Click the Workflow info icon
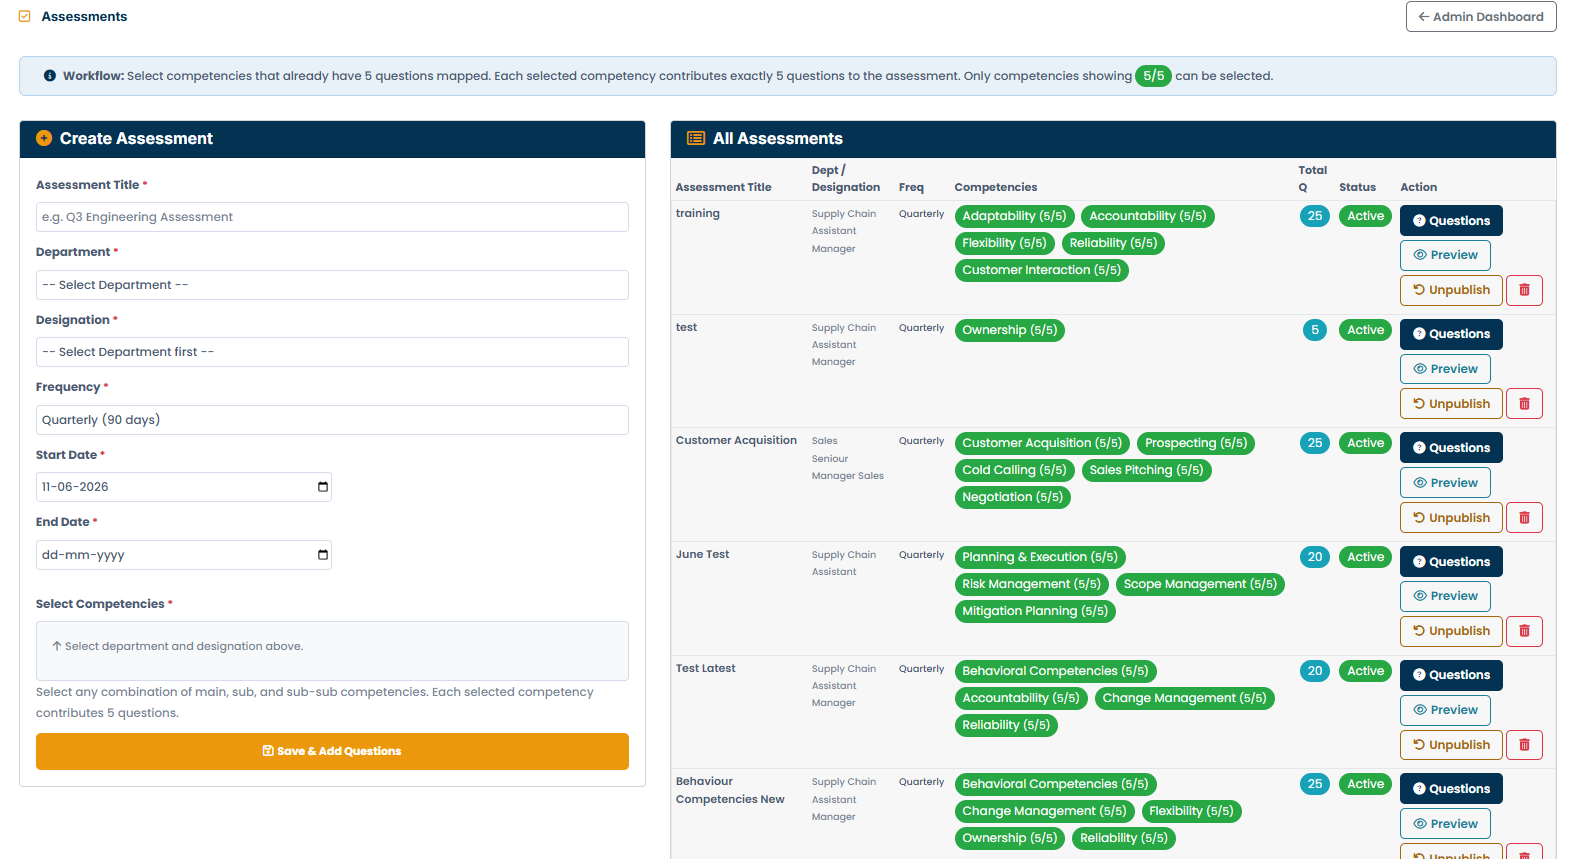 pos(49,76)
